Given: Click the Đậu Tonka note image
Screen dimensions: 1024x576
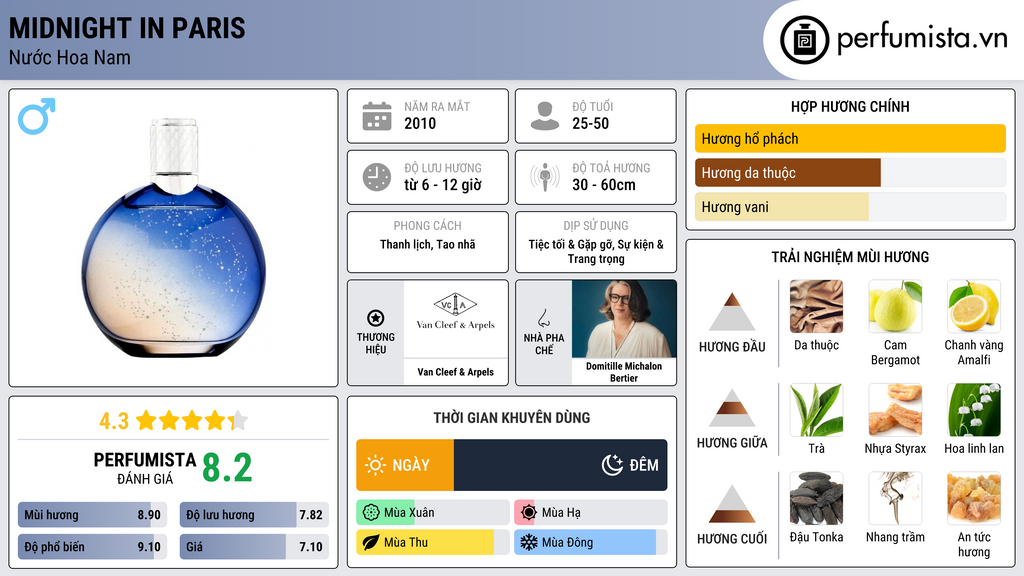Looking at the screenshot, I should [816, 498].
